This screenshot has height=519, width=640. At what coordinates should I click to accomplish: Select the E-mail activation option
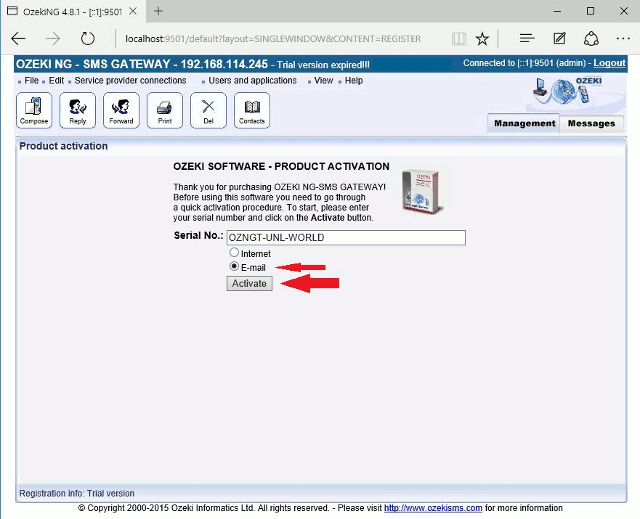click(234, 266)
